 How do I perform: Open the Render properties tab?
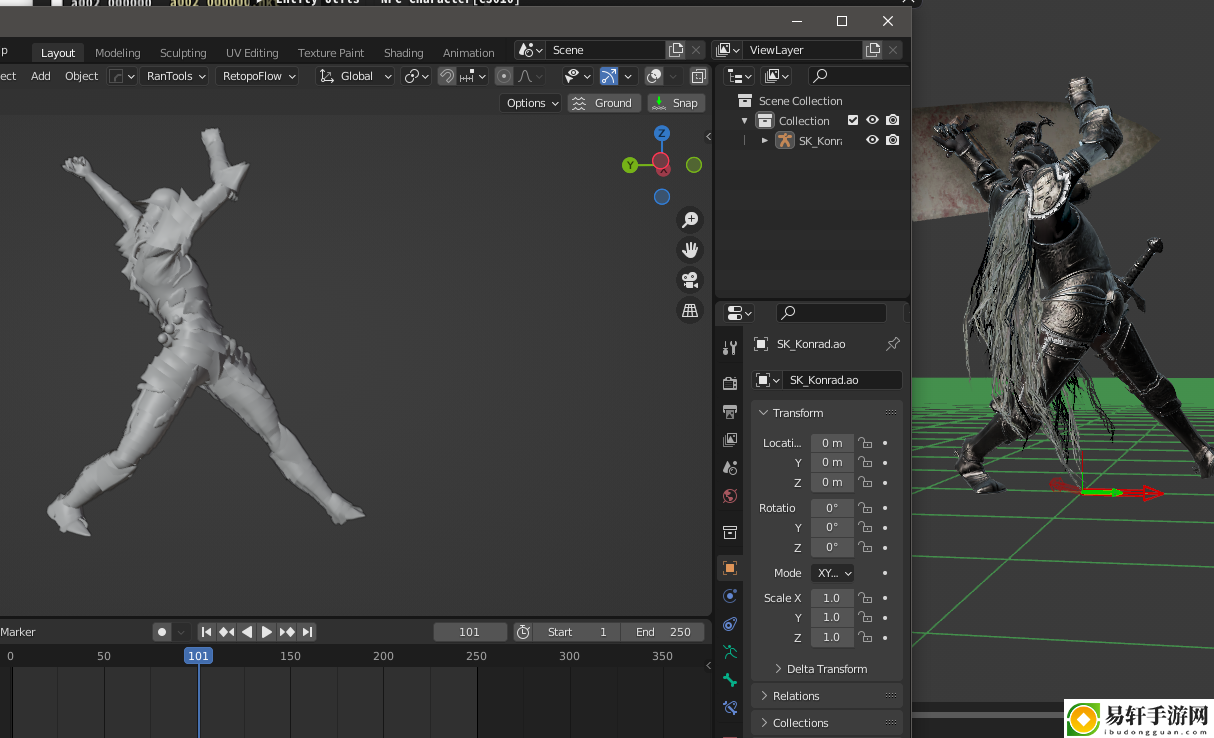[x=730, y=383]
